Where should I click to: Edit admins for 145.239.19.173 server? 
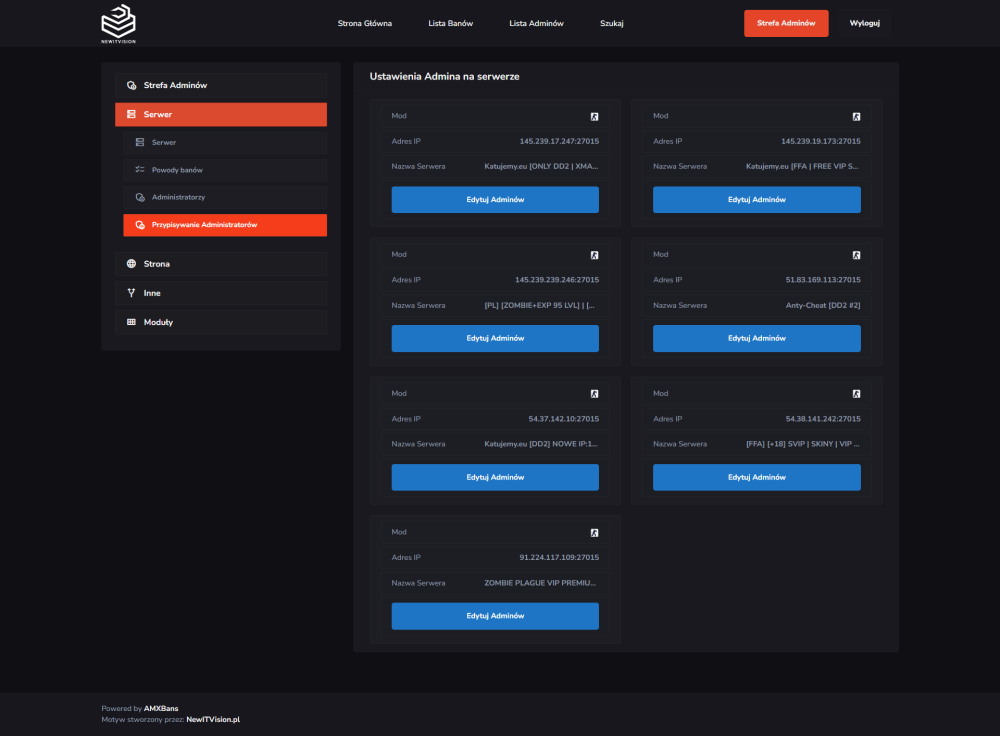756,200
